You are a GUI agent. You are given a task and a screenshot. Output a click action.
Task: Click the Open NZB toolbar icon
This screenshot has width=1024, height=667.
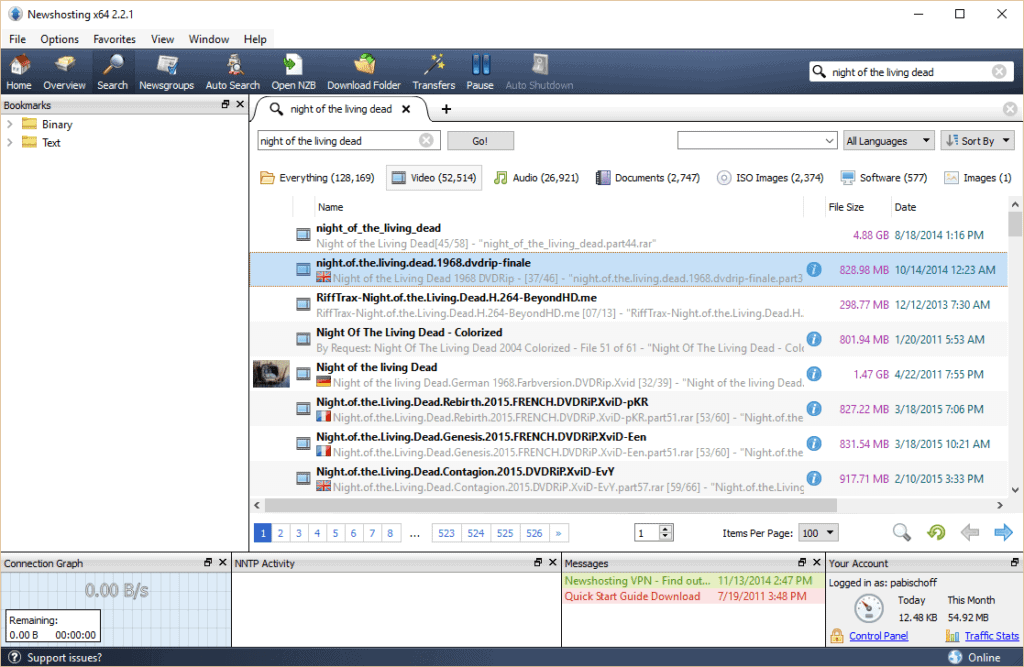point(293,72)
